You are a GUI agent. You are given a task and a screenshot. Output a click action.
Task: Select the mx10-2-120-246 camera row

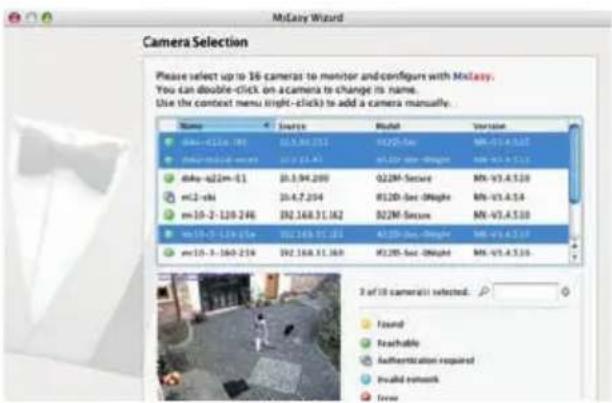[x=363, y=215]
